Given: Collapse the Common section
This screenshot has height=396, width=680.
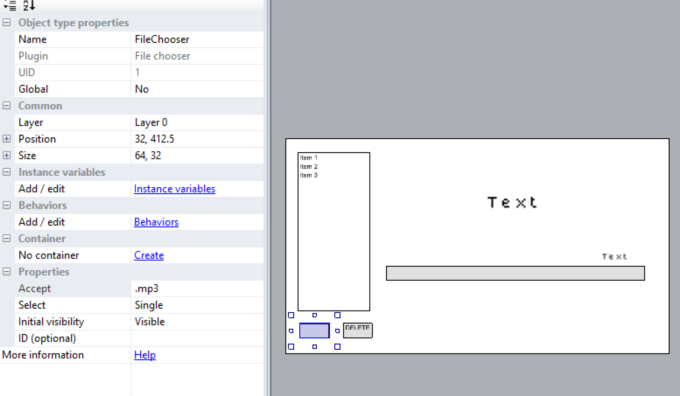Looking at the screenshot, I should click(x=7, y=105).
